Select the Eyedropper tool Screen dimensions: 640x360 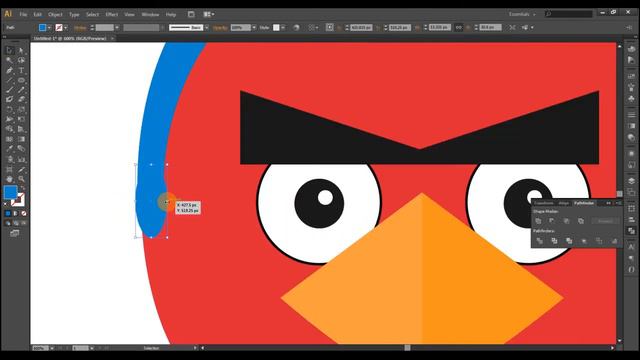click(9, 149)
